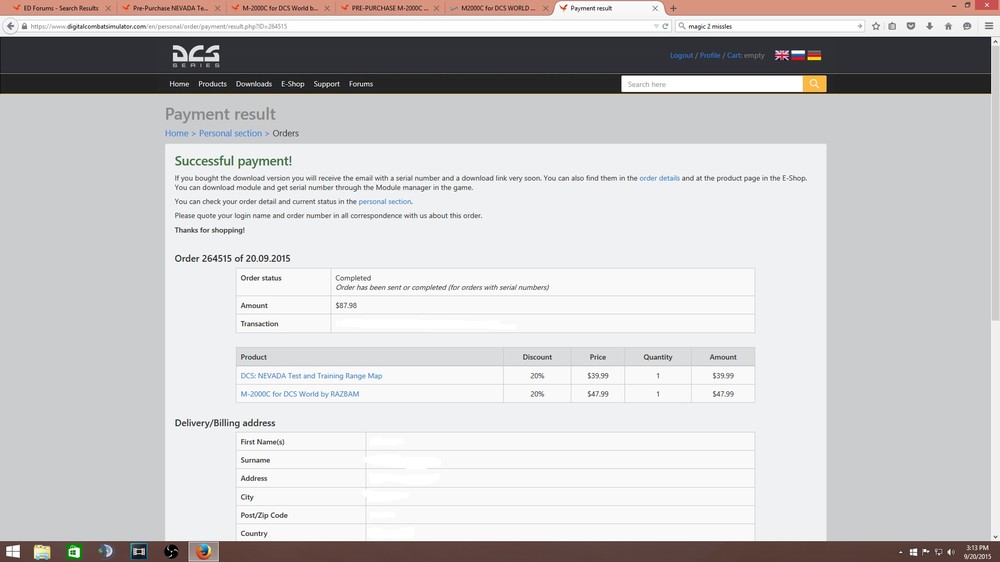1000x562 pixels.
Task: Switch to Pre-Purchase NEVADA tab
Action: click(171, 8)
